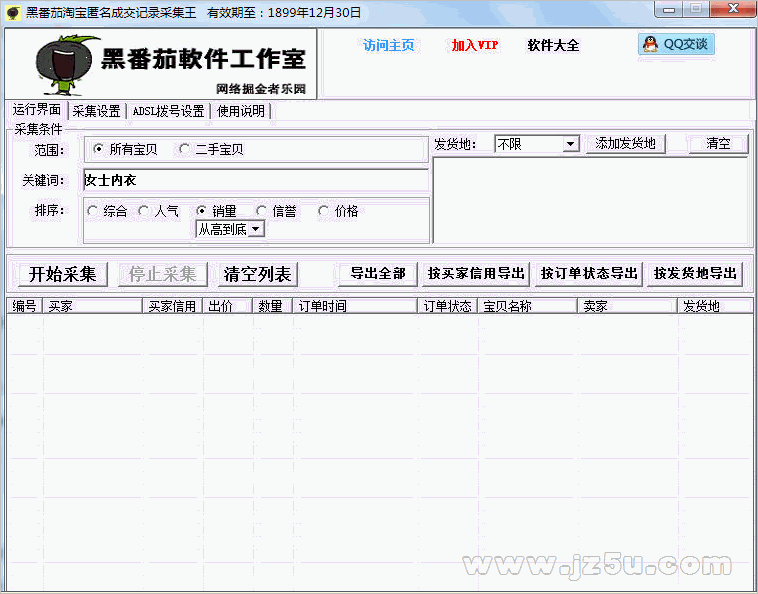
Task: Select the 二手宝贝 range option
Action: (x=211, y=149)
